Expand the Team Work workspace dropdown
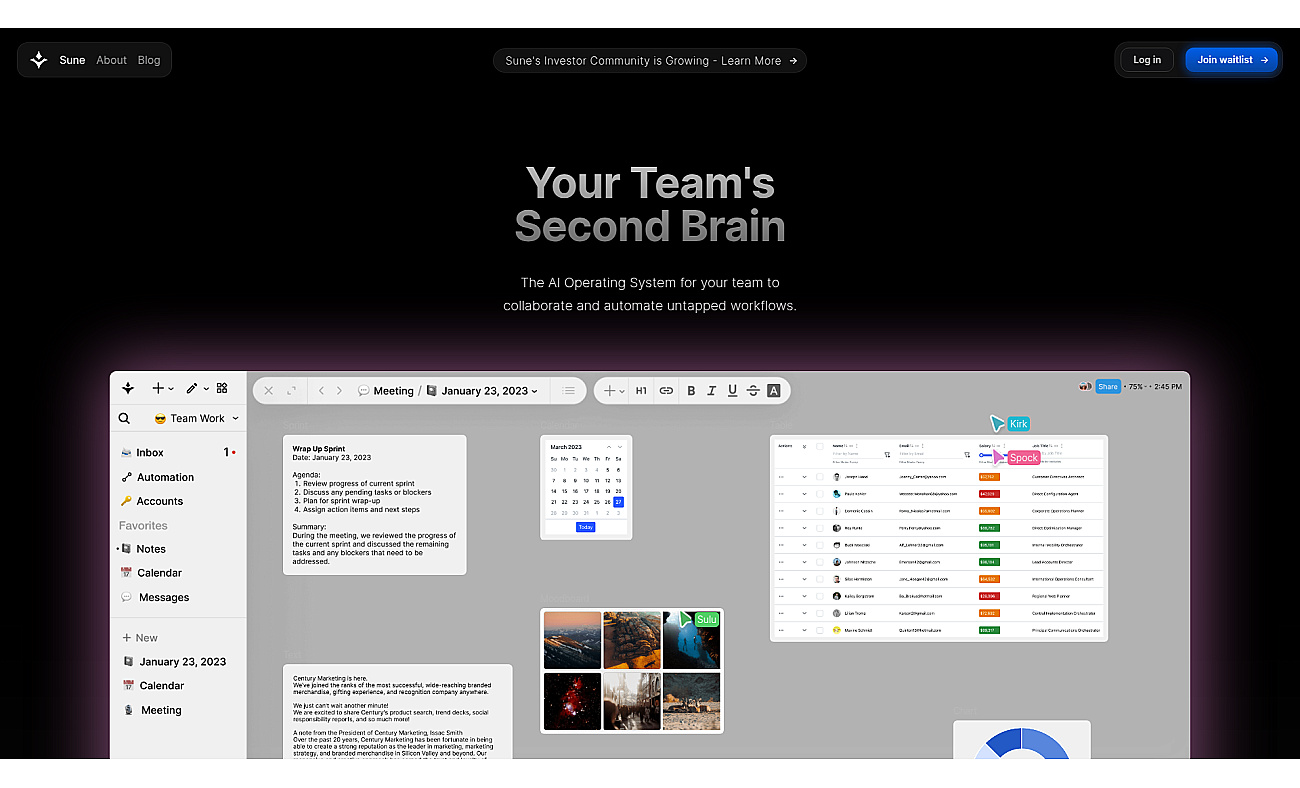Viewport: 1300px width, 788px height. (197, 418)
